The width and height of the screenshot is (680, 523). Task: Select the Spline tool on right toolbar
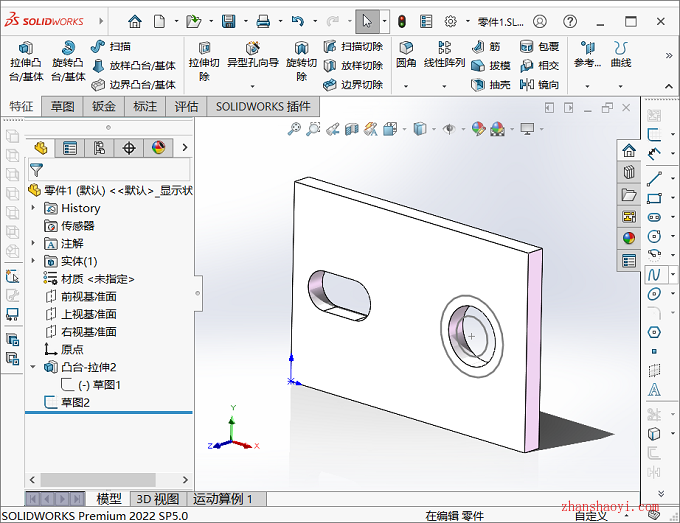(x=654, y=274)
